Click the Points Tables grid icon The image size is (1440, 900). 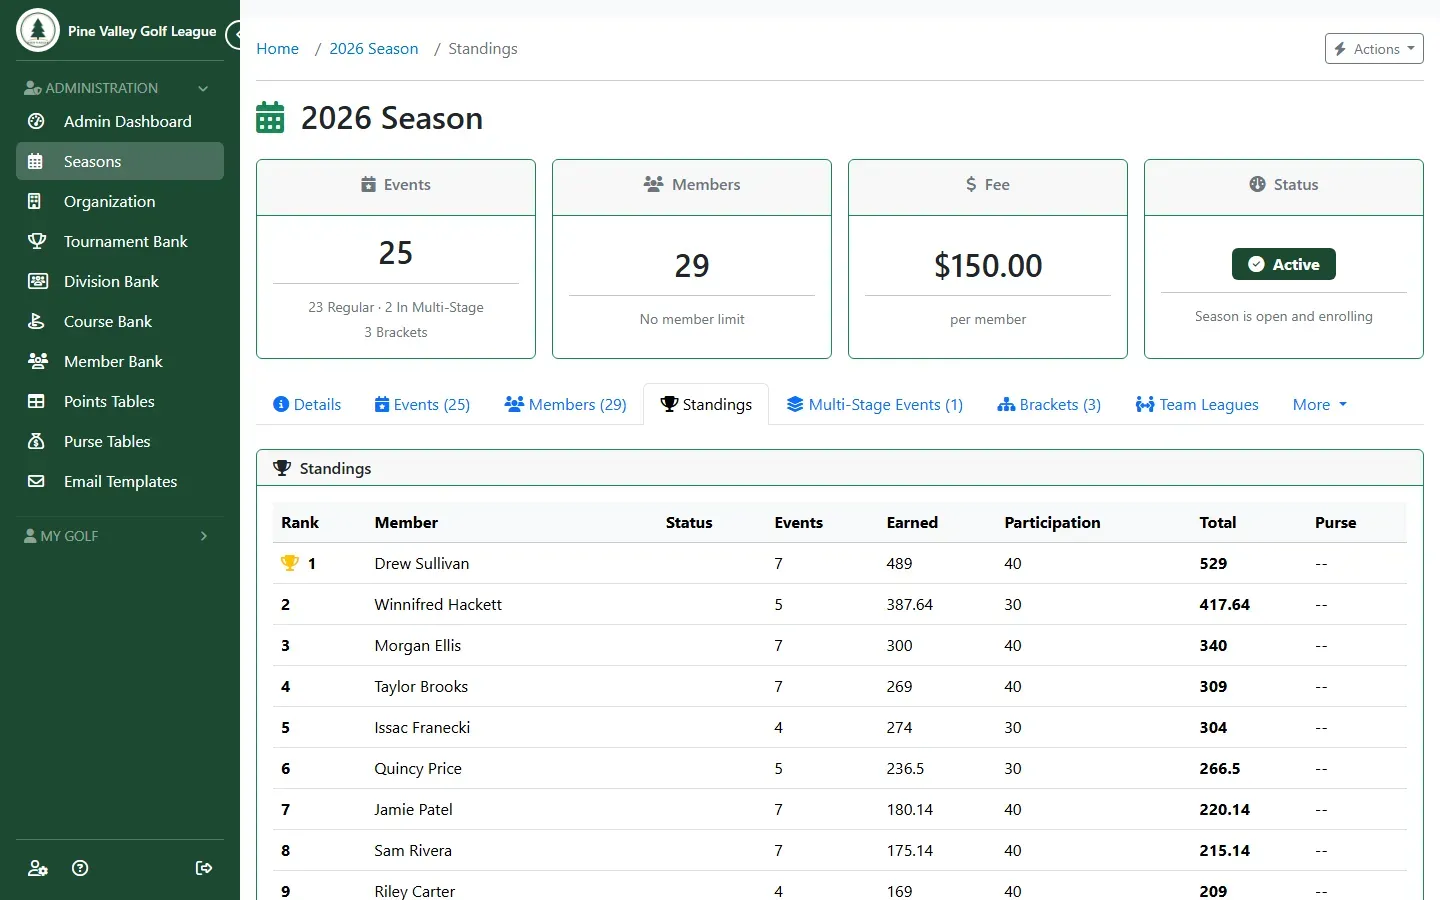pyautogui.click(x=36, y=401)
